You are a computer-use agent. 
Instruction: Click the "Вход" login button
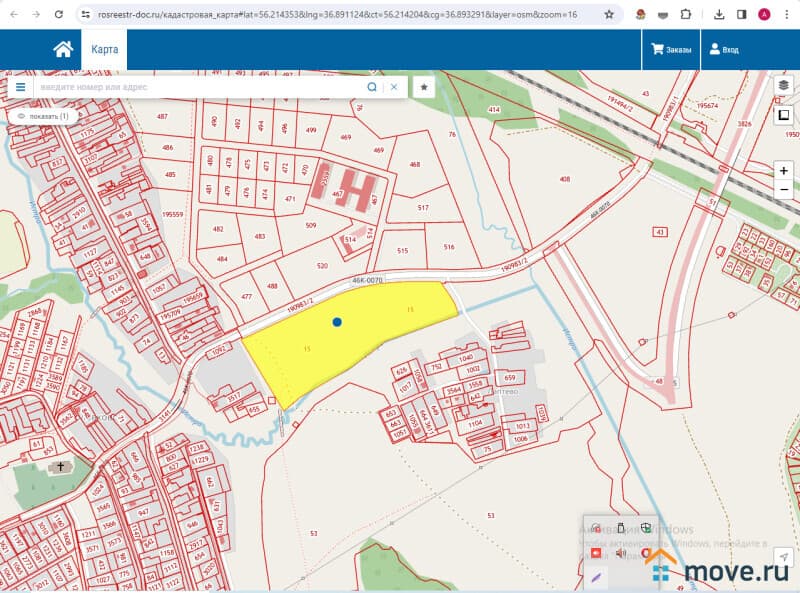(723, 49)
